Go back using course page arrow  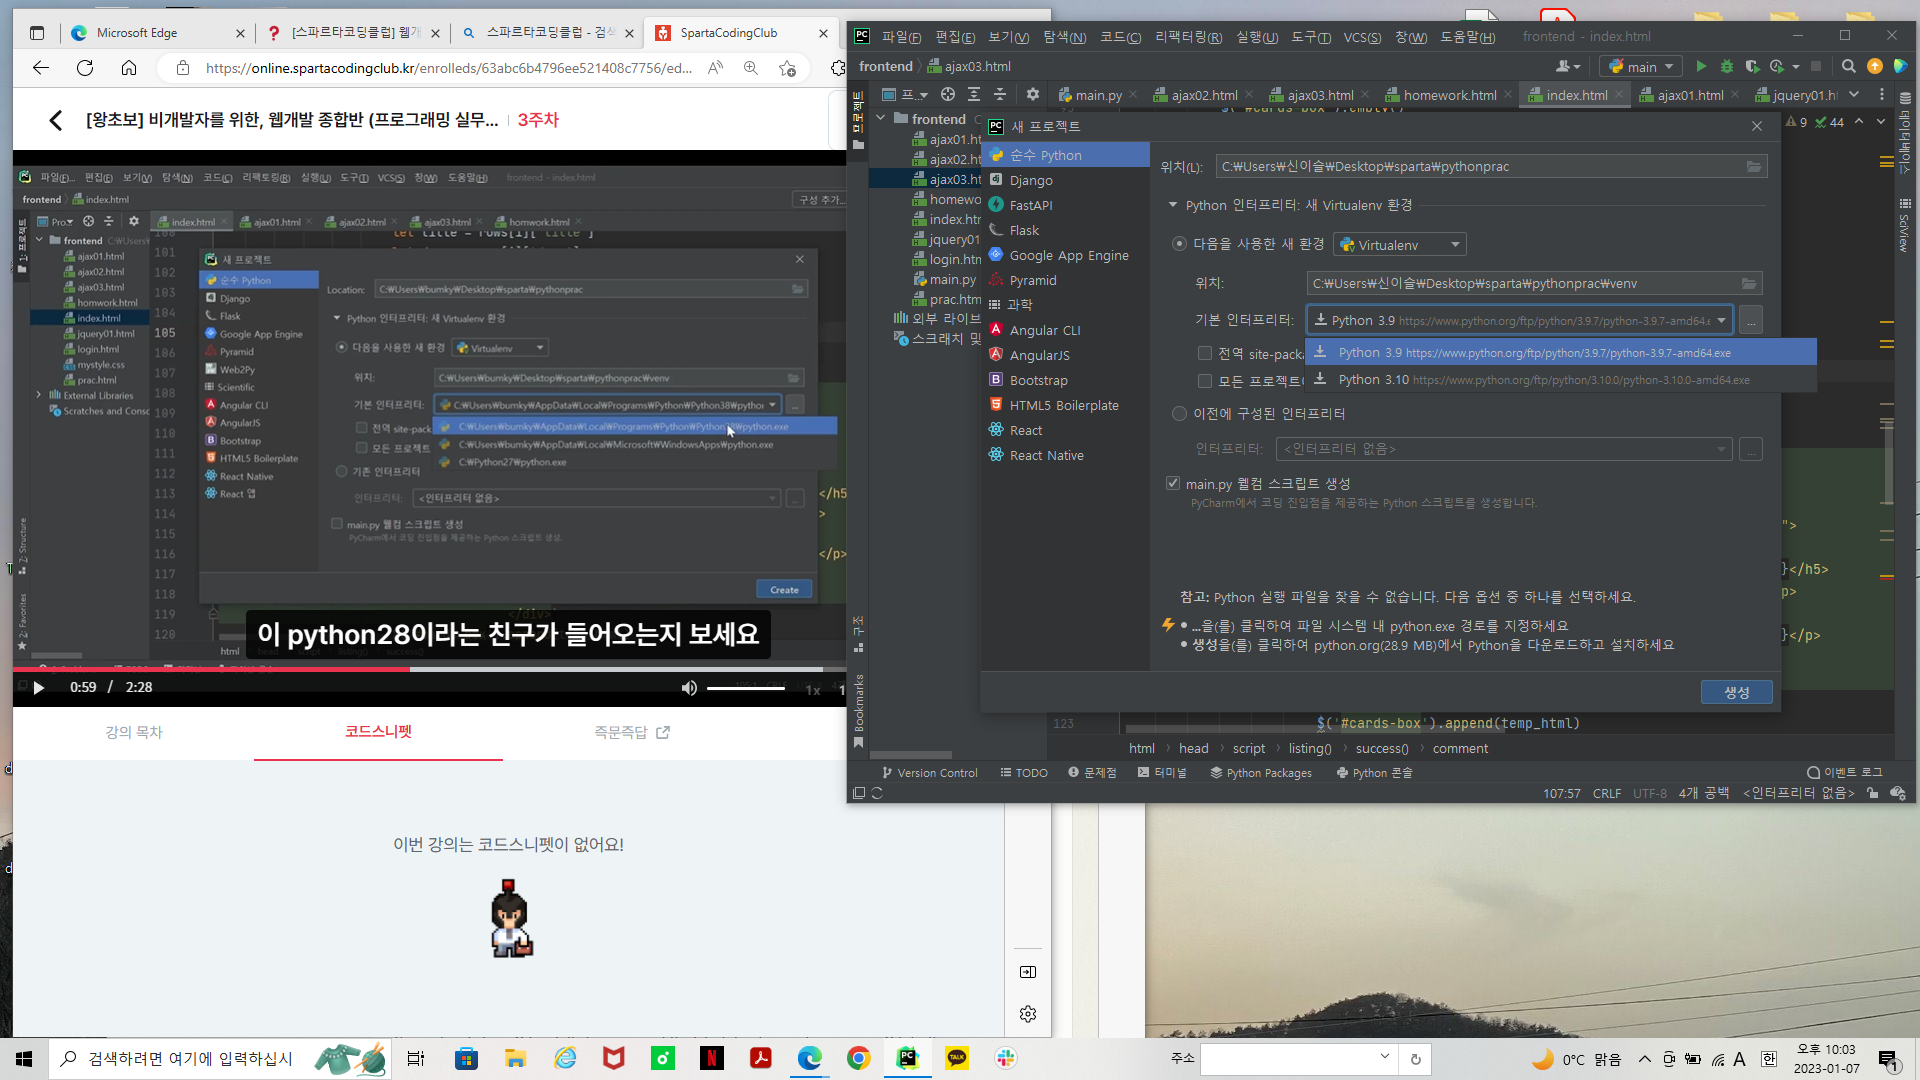click(56, 120)
